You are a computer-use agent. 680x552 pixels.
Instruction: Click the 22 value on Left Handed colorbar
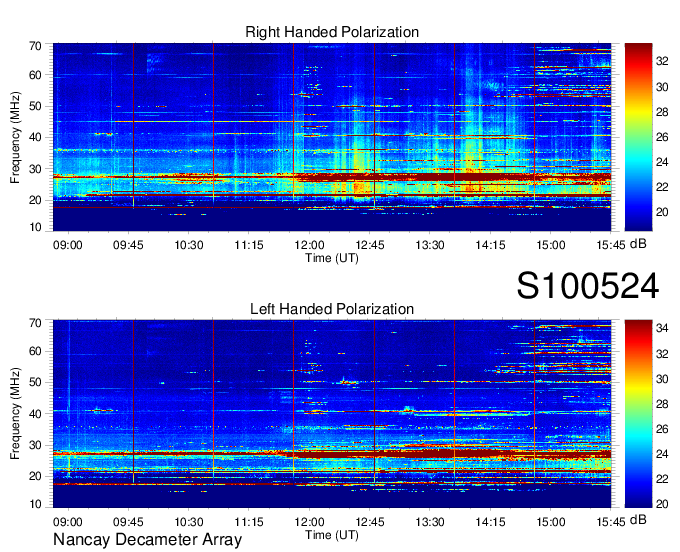pyautogui.click(x=662, y=479)
